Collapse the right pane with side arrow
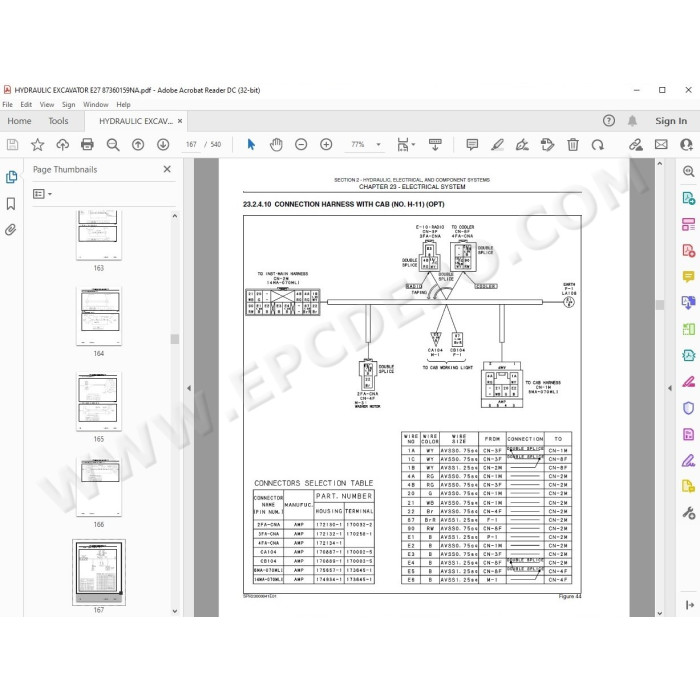This screenshot has width=700, height=700. tap(670, 388)
